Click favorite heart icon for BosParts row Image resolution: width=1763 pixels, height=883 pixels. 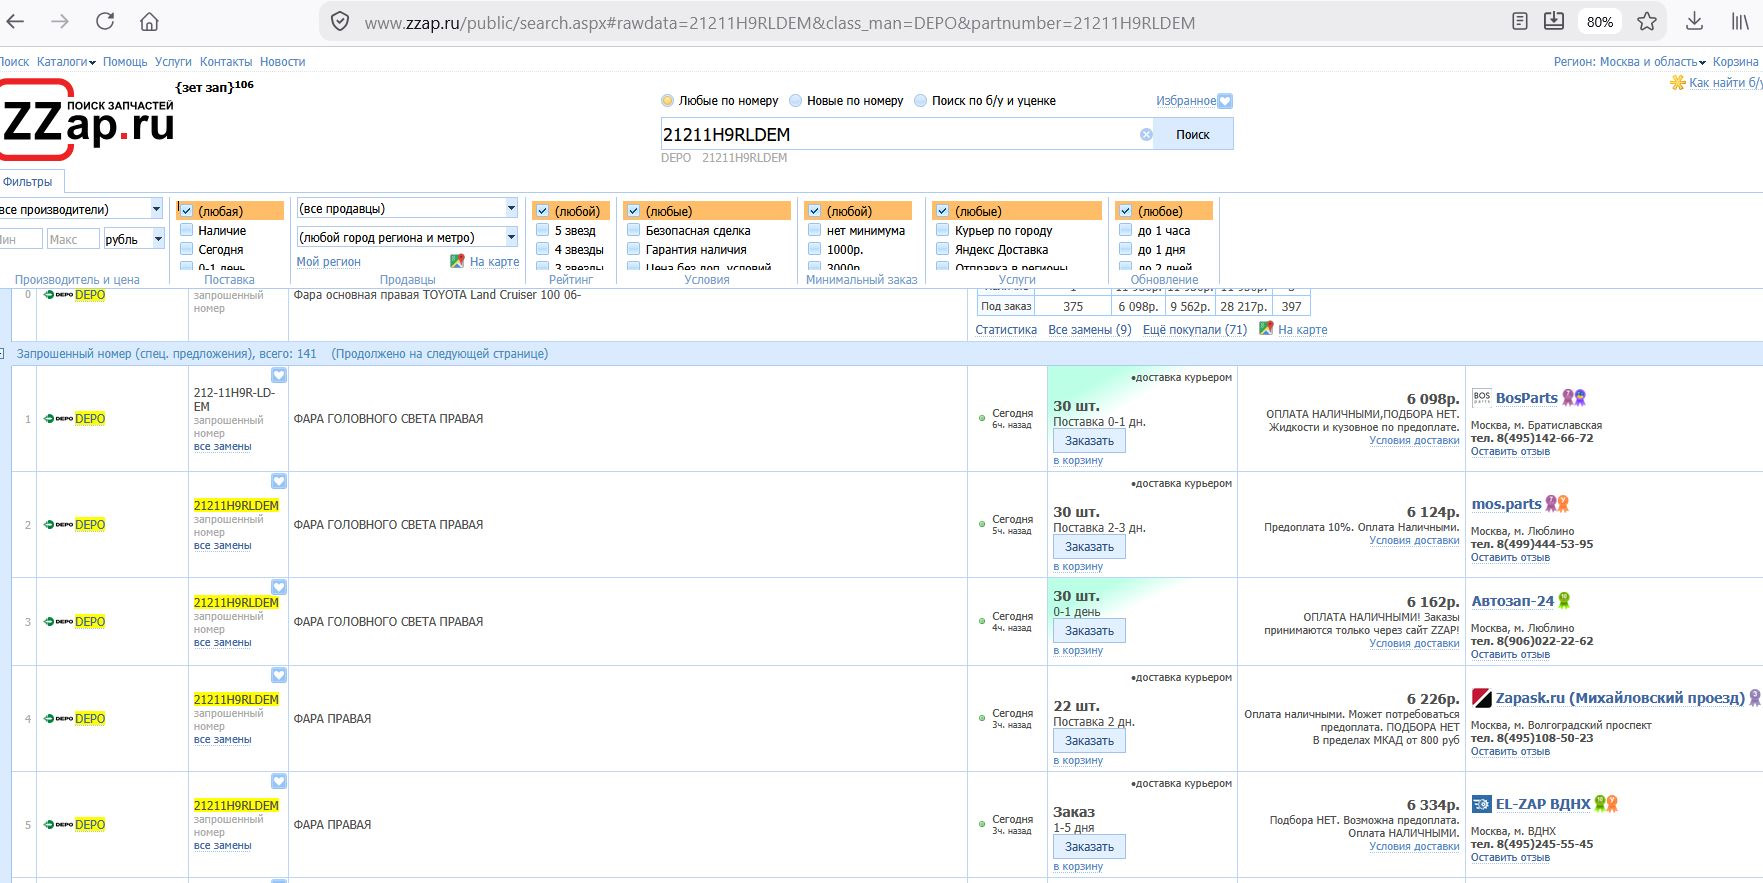279,375
